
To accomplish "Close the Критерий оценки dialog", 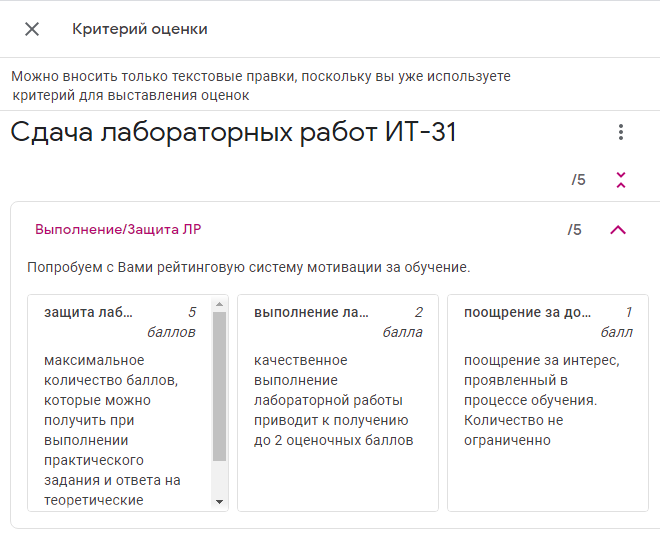I will [32, 29].
